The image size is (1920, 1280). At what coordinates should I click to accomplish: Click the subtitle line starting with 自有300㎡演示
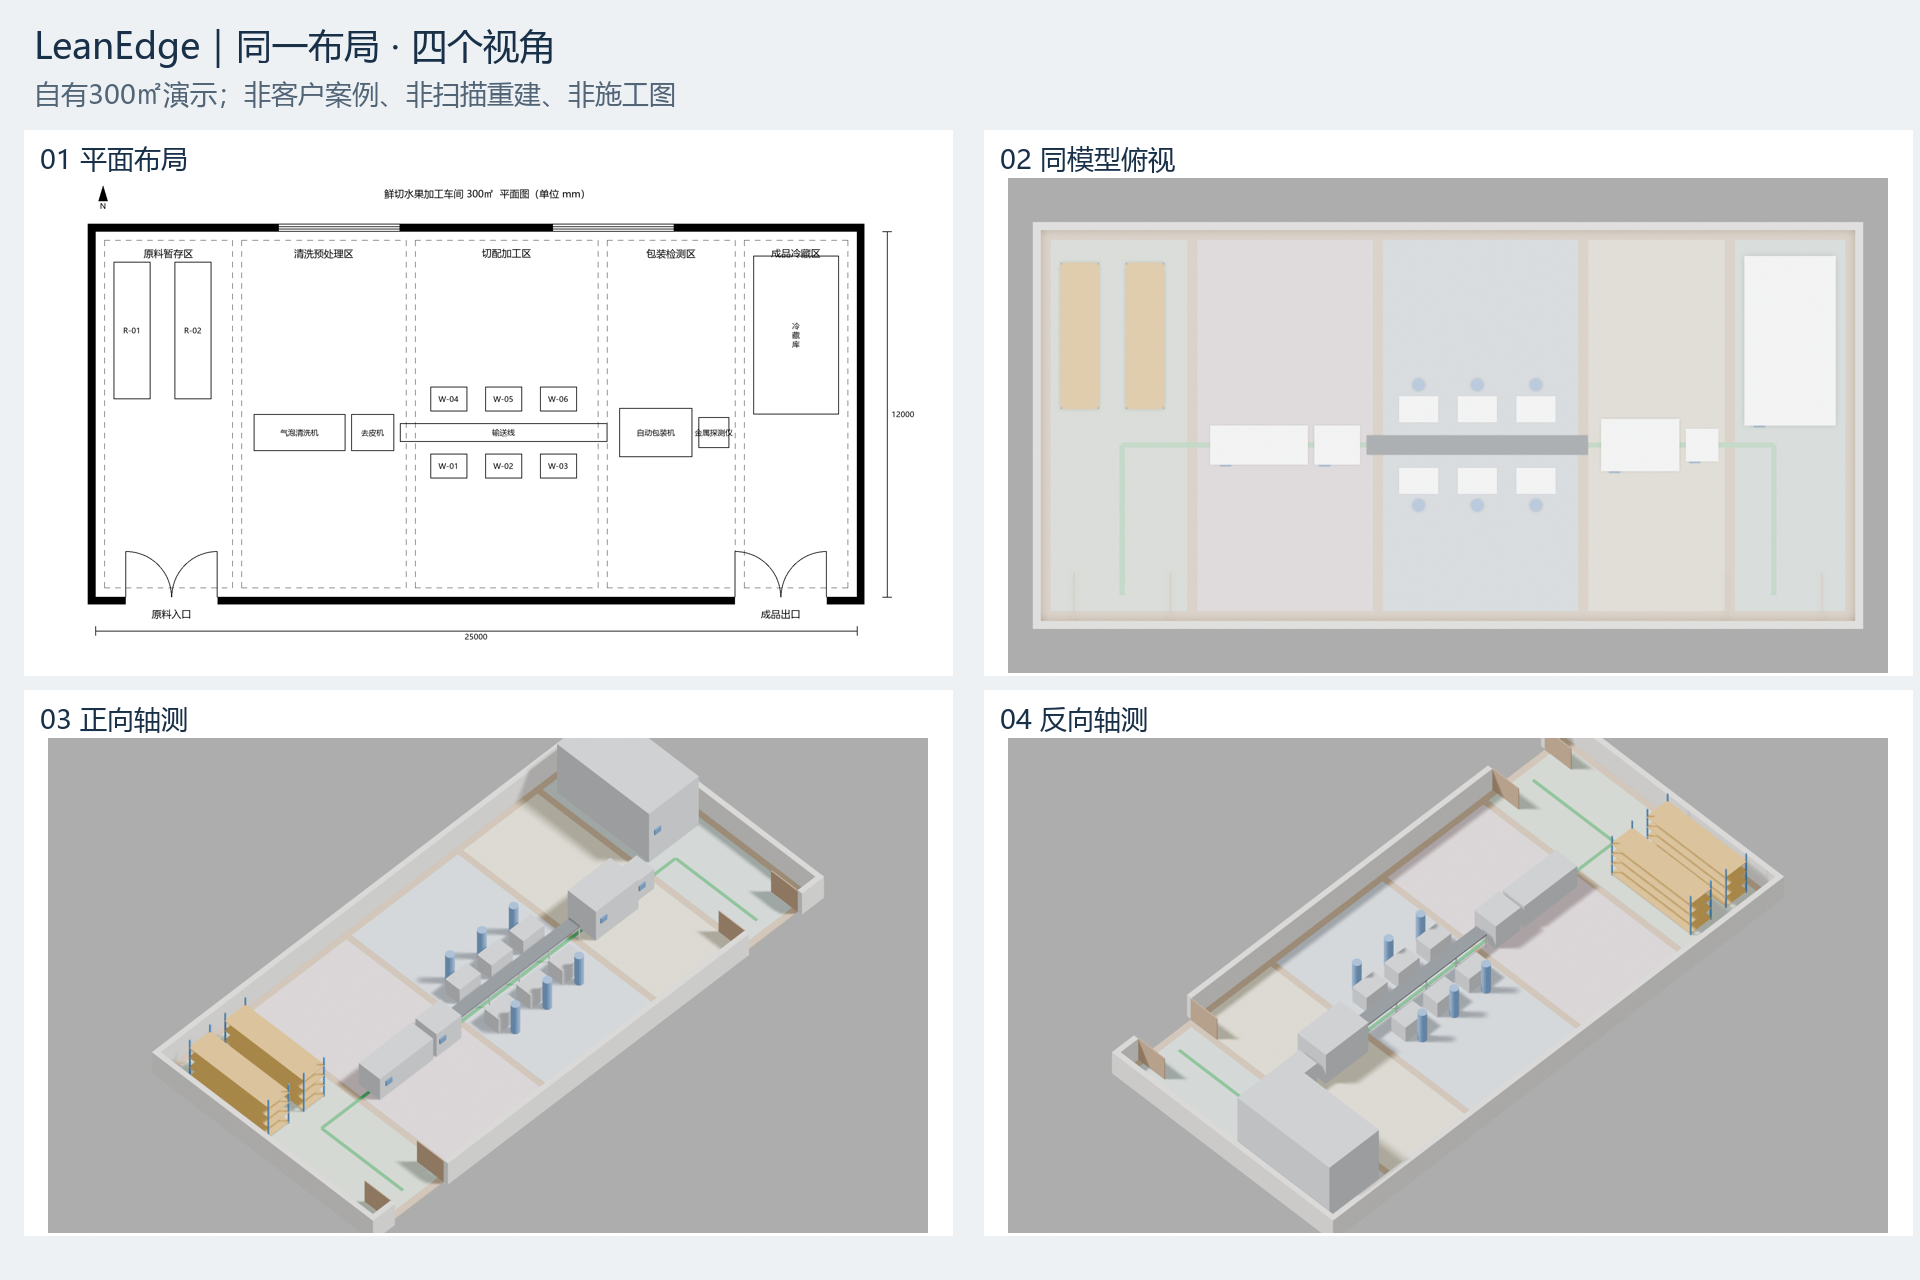pyautogui.click(x=355, y=95)
